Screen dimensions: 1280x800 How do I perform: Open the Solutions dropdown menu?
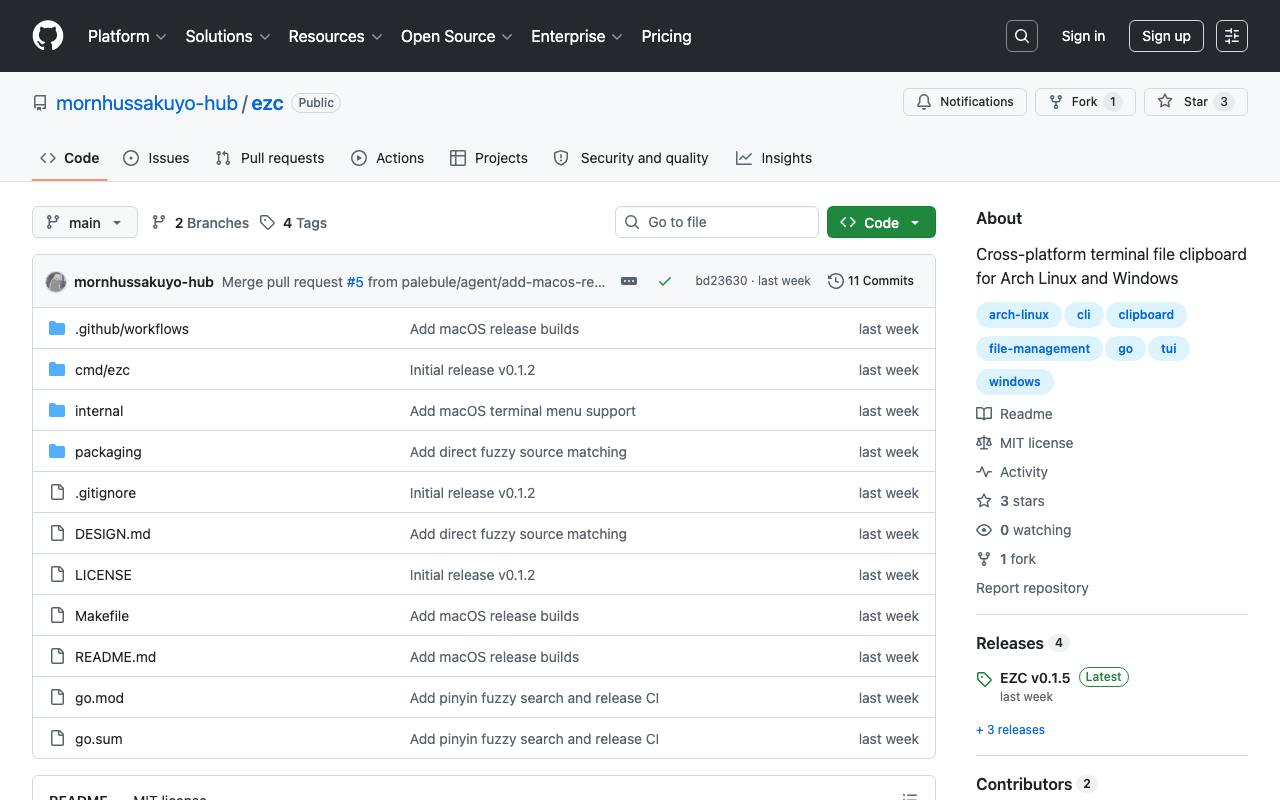click(x=228, y=36)
